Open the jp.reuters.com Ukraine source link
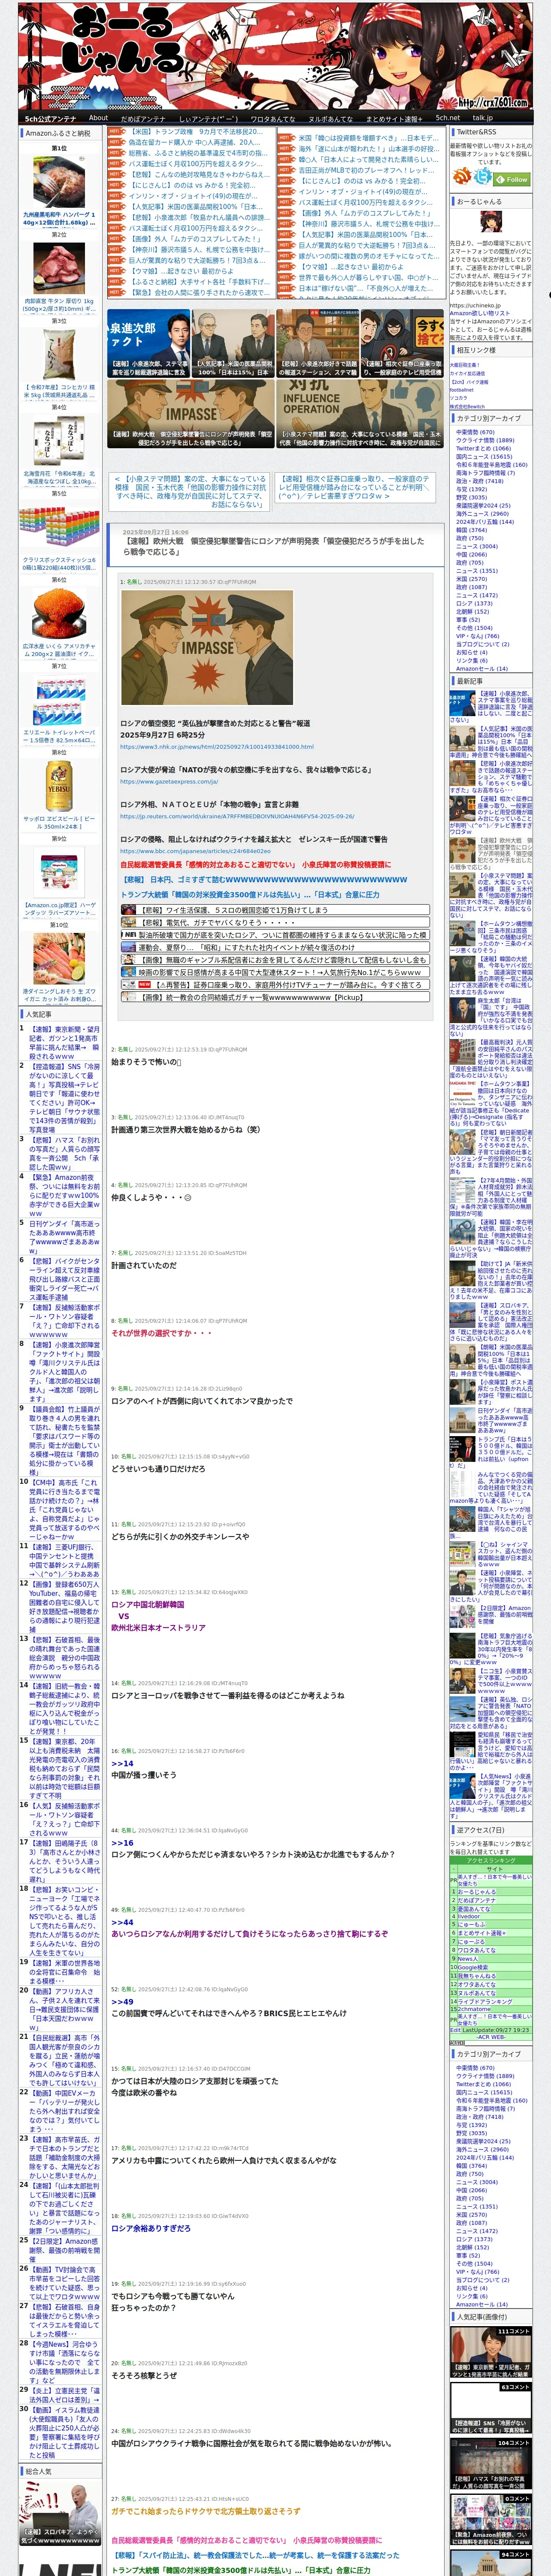The image size is (551, 2576). tap(237, 816)
